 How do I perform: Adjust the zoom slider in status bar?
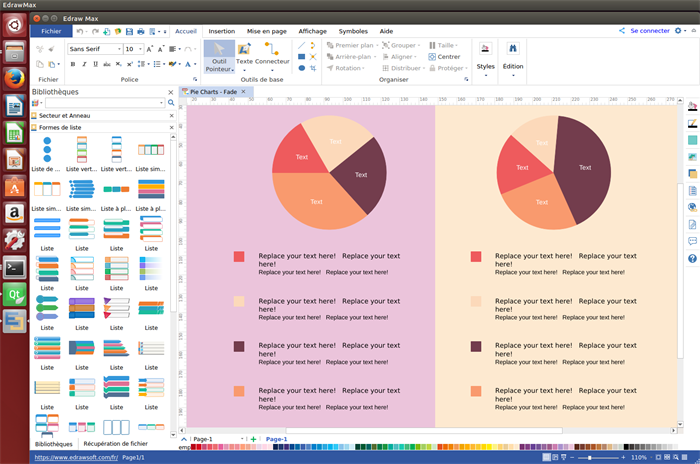[590, 458]
